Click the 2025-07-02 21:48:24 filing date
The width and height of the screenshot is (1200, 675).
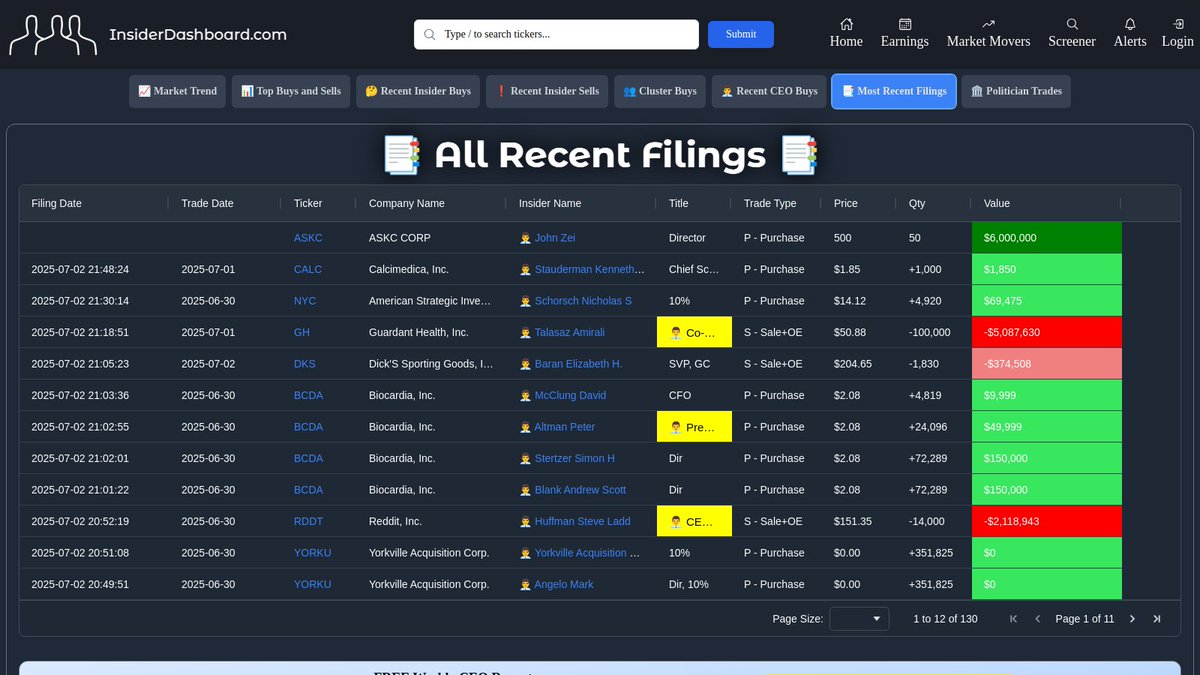(x=80, y=270)
